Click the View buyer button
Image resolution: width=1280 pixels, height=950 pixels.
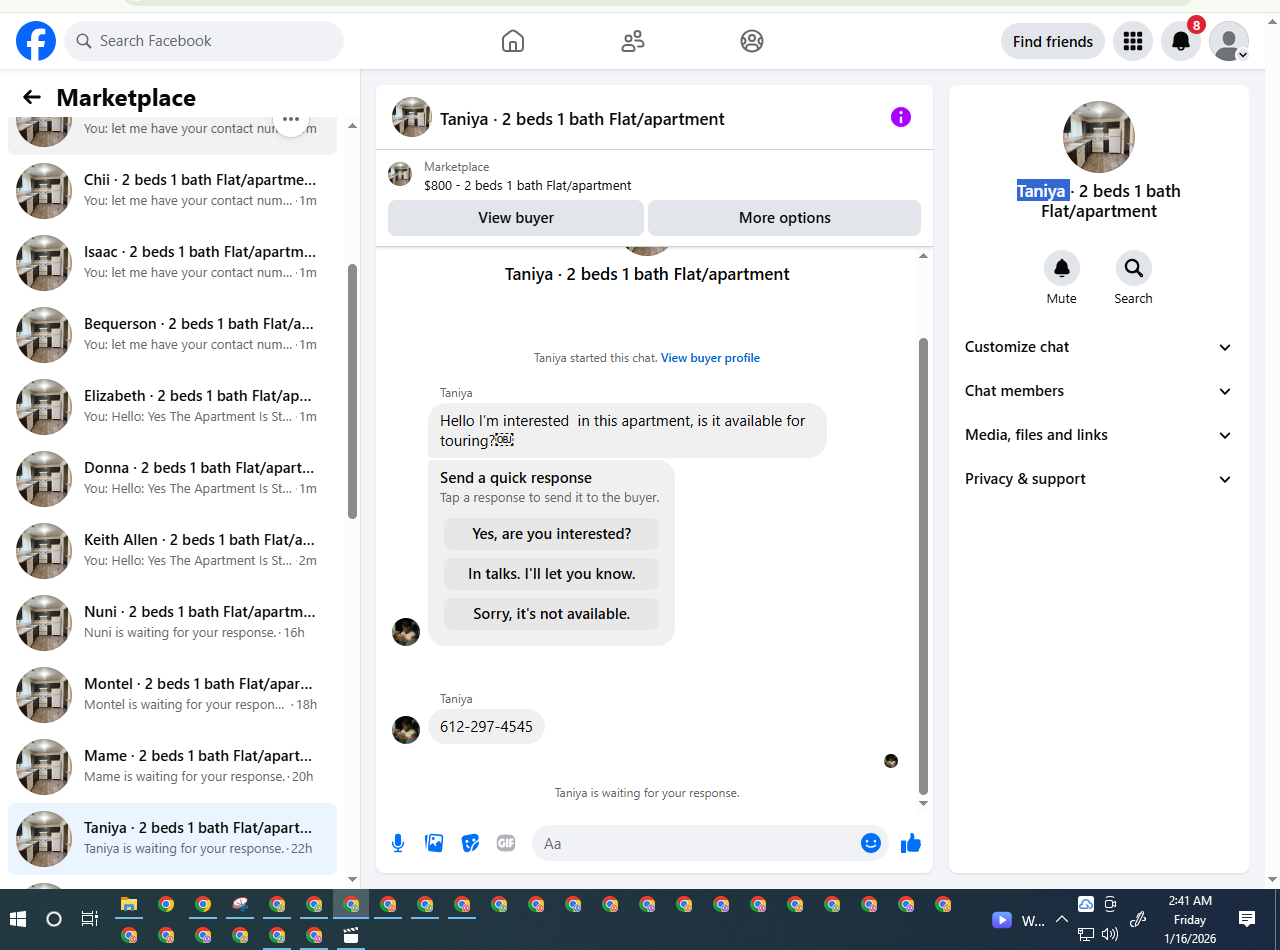[x=516, y=218]
